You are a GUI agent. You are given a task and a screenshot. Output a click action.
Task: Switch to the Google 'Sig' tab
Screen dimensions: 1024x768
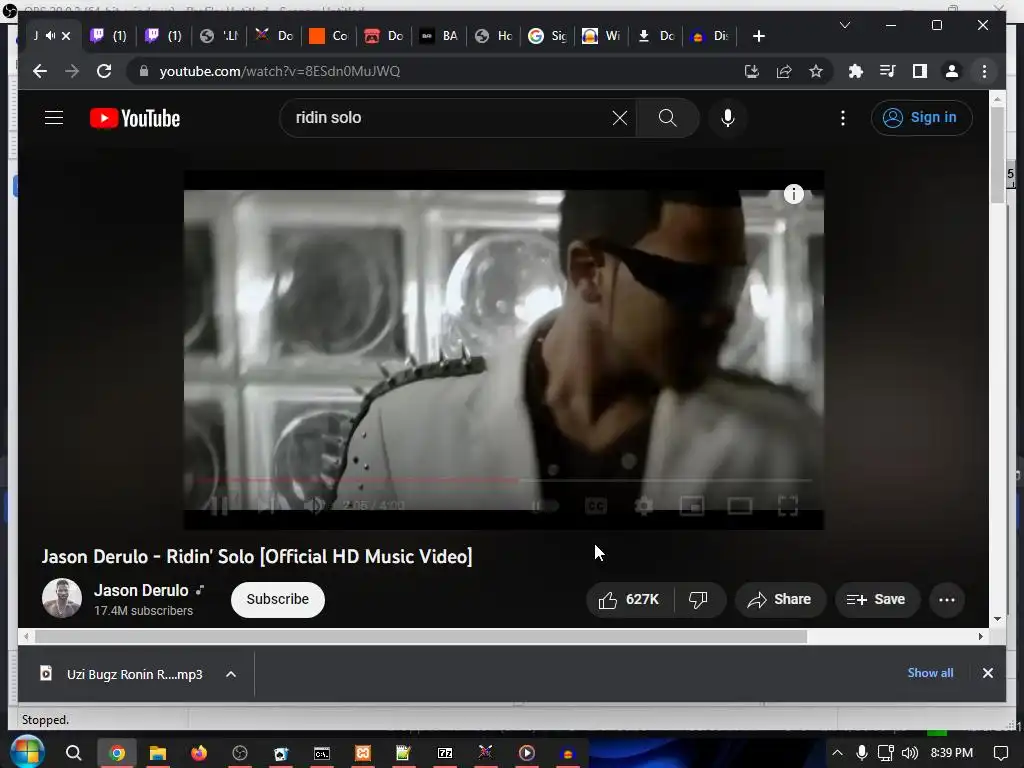point(547,36)
